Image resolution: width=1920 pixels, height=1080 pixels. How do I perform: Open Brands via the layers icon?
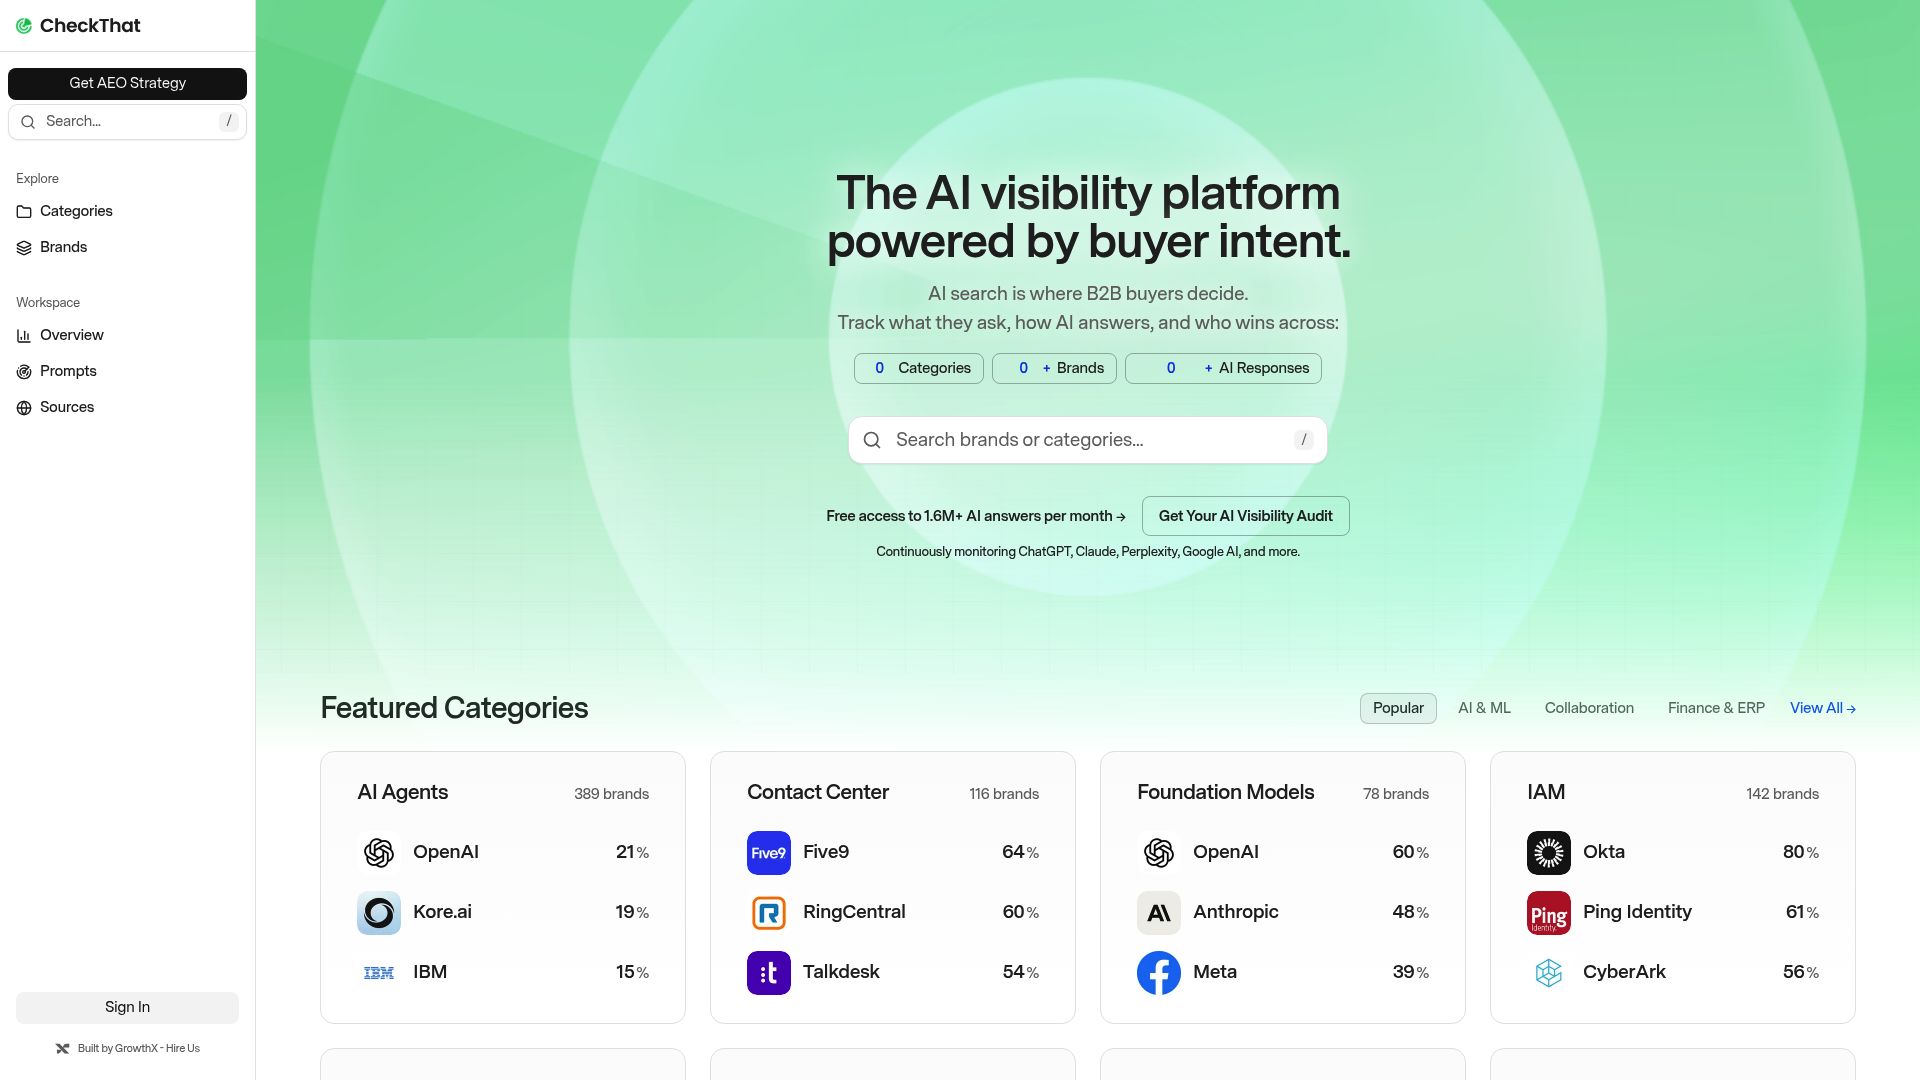coord(24,247)
